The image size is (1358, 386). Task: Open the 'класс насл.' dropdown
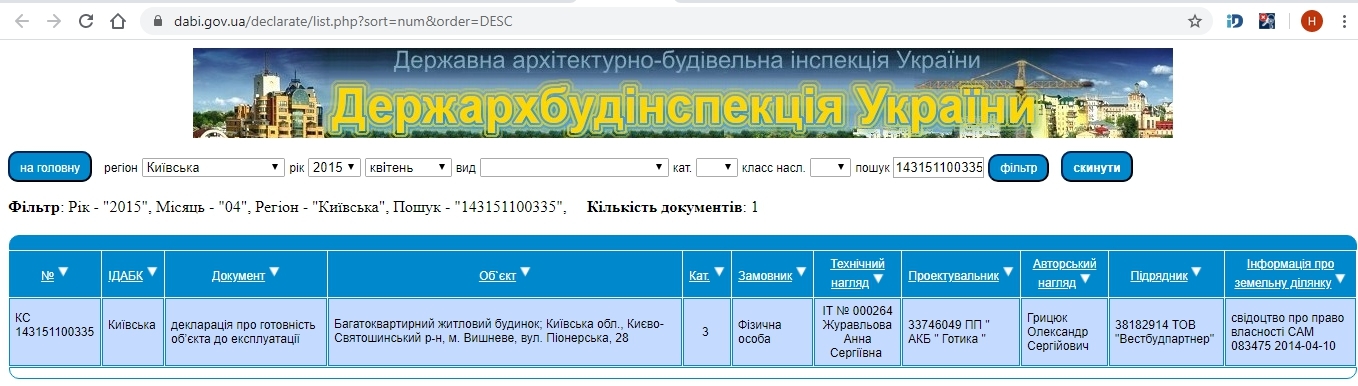(x=830, y=167)
